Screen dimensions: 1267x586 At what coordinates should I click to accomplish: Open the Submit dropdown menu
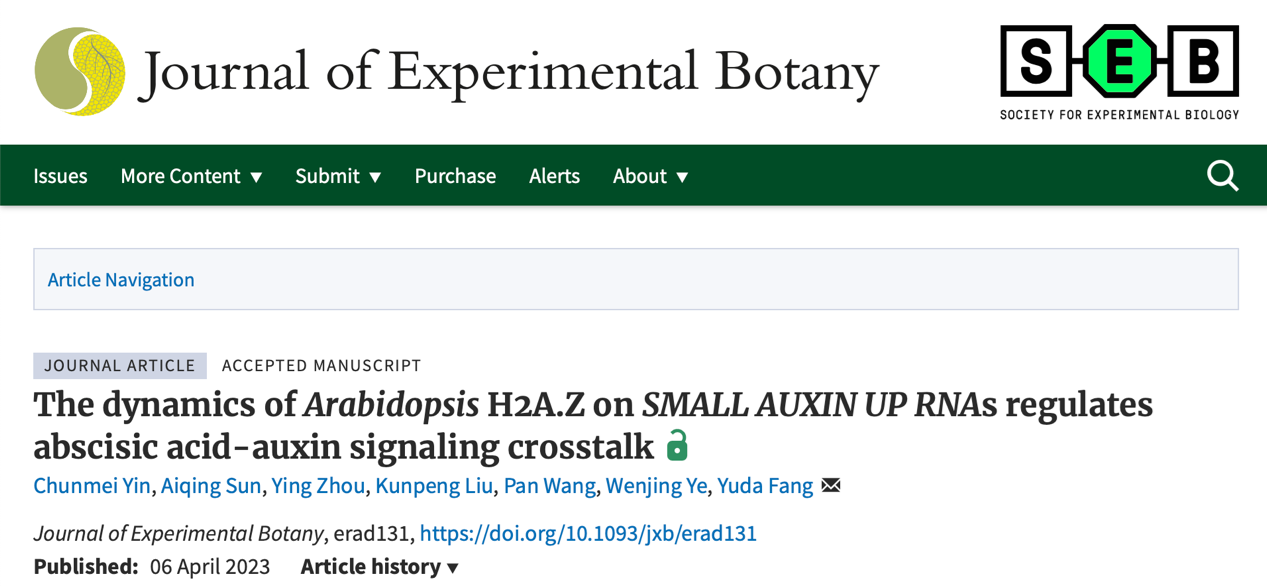click(338, 176)
